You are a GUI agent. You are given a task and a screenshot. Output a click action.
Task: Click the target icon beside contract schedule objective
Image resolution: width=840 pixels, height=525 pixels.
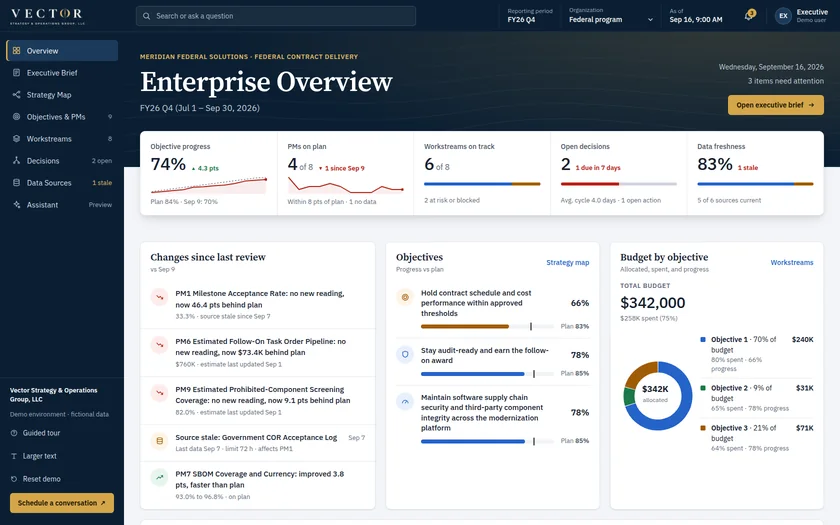coord(405,297)
